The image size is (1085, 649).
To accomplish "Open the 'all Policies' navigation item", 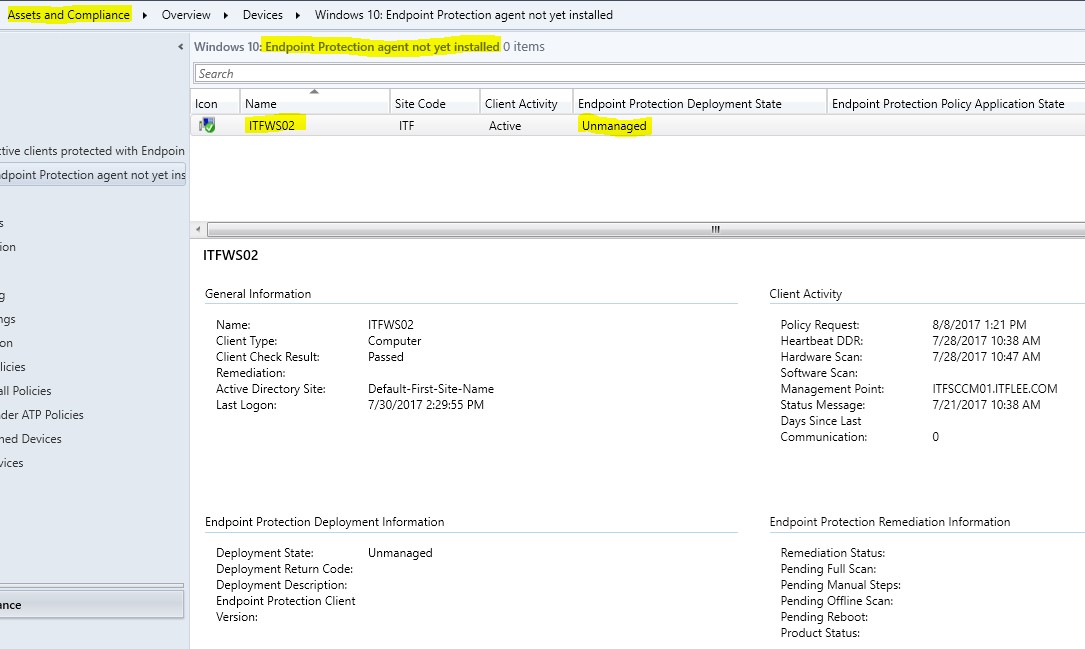I will (26, 391).
